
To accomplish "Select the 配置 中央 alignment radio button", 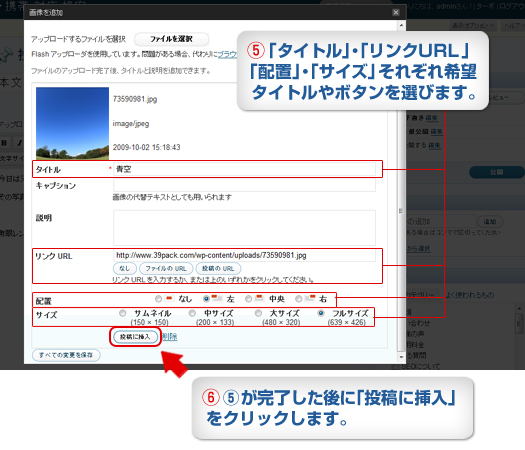I will click(248, 299).
